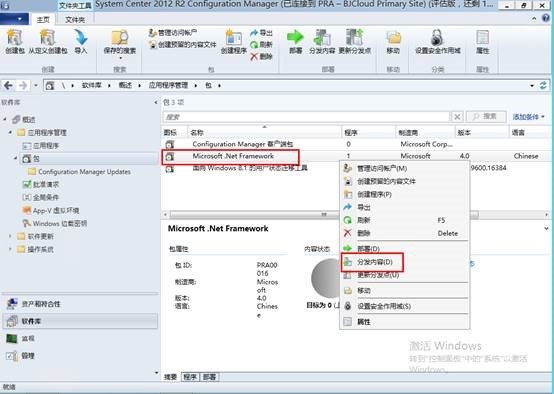Image resolution: width=554 pixels, height=394 pixels.
Task: Switch to the 主页 ribbon tab
Action: (43, 20)
